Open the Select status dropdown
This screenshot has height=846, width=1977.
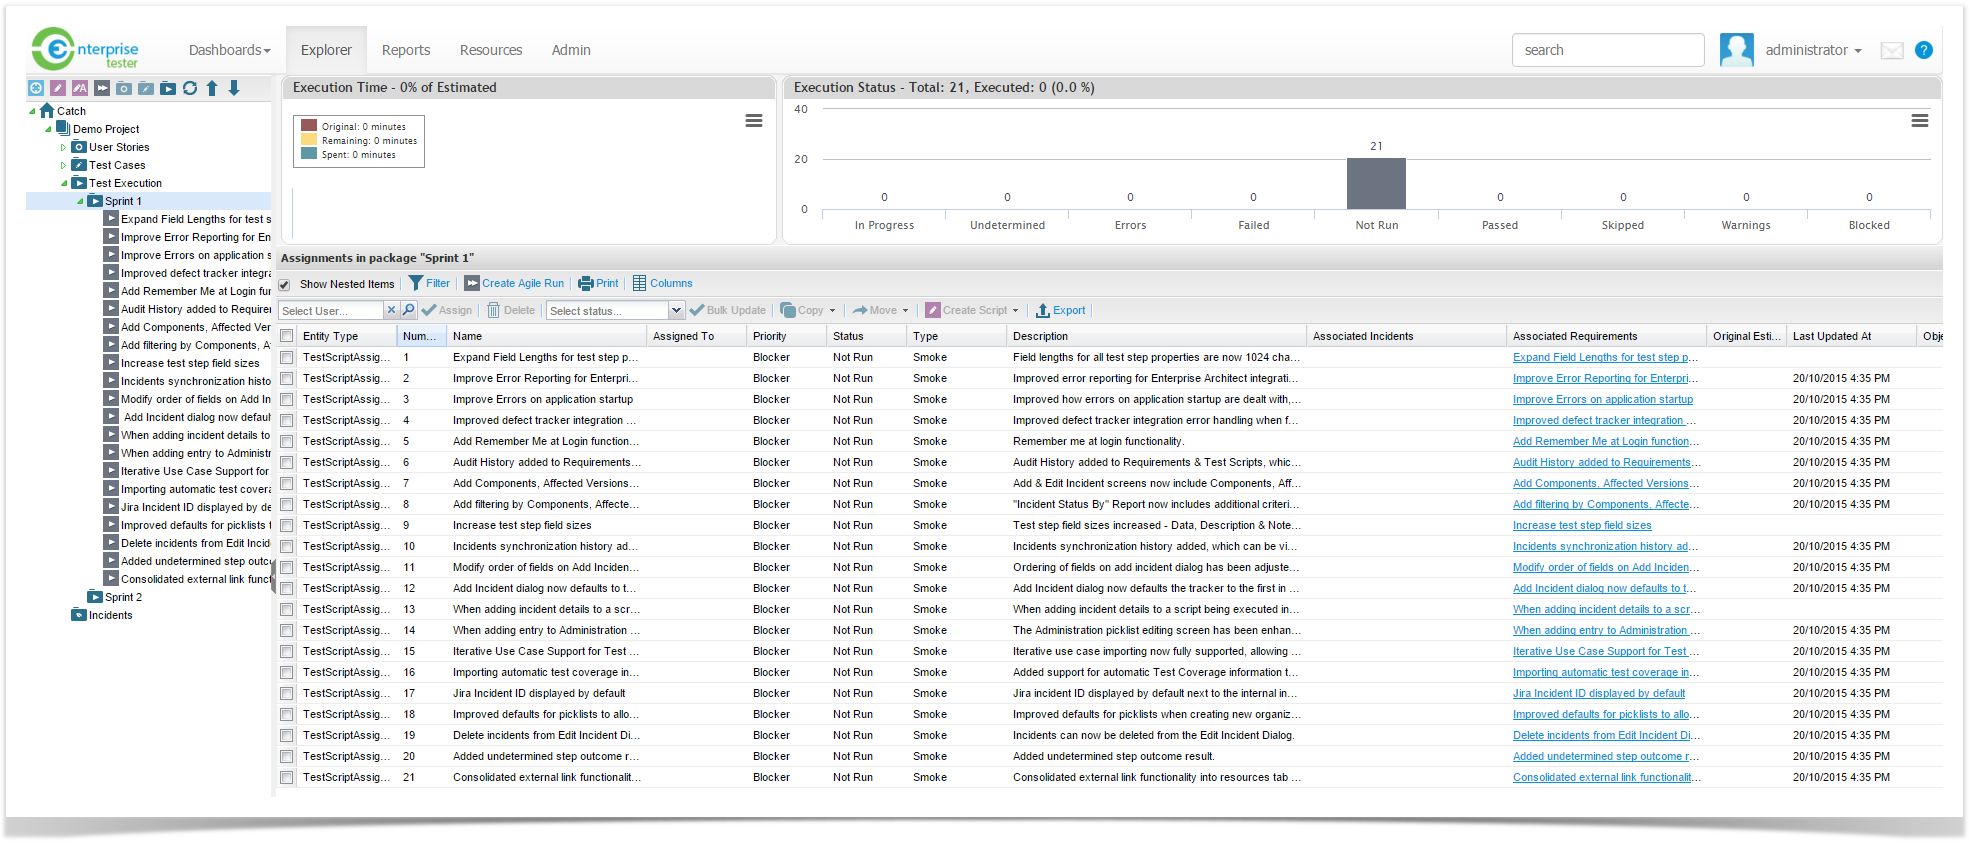[x=676, y=311]
